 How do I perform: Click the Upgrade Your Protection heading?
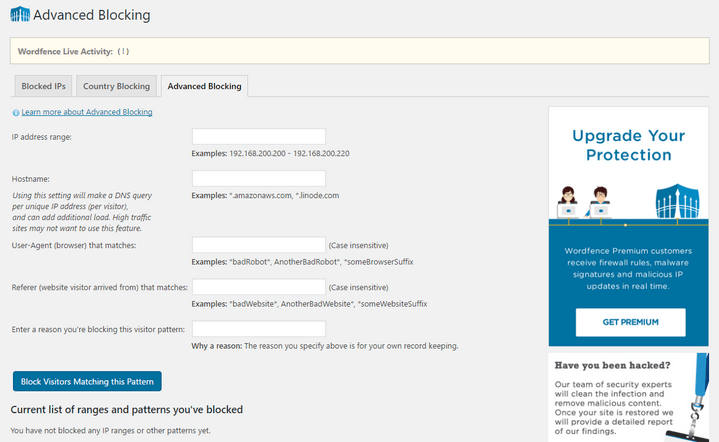point(629,145)
